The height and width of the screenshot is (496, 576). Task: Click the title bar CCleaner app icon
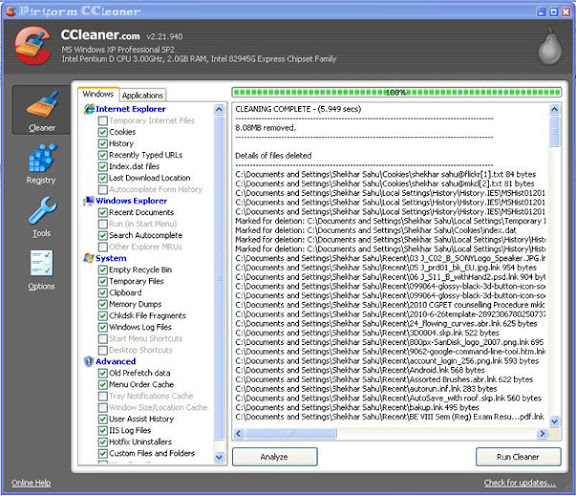click(x=11, y=11)
